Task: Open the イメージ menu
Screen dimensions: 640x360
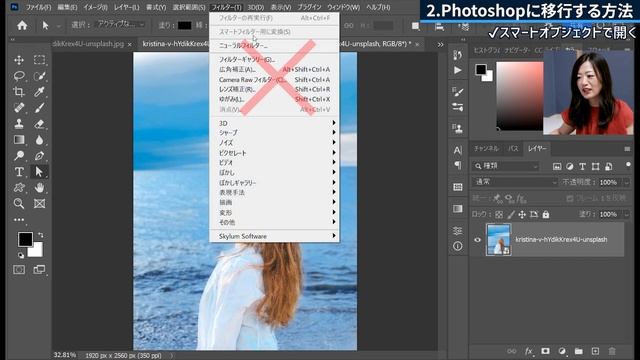Action: click(x=95, y=7)
